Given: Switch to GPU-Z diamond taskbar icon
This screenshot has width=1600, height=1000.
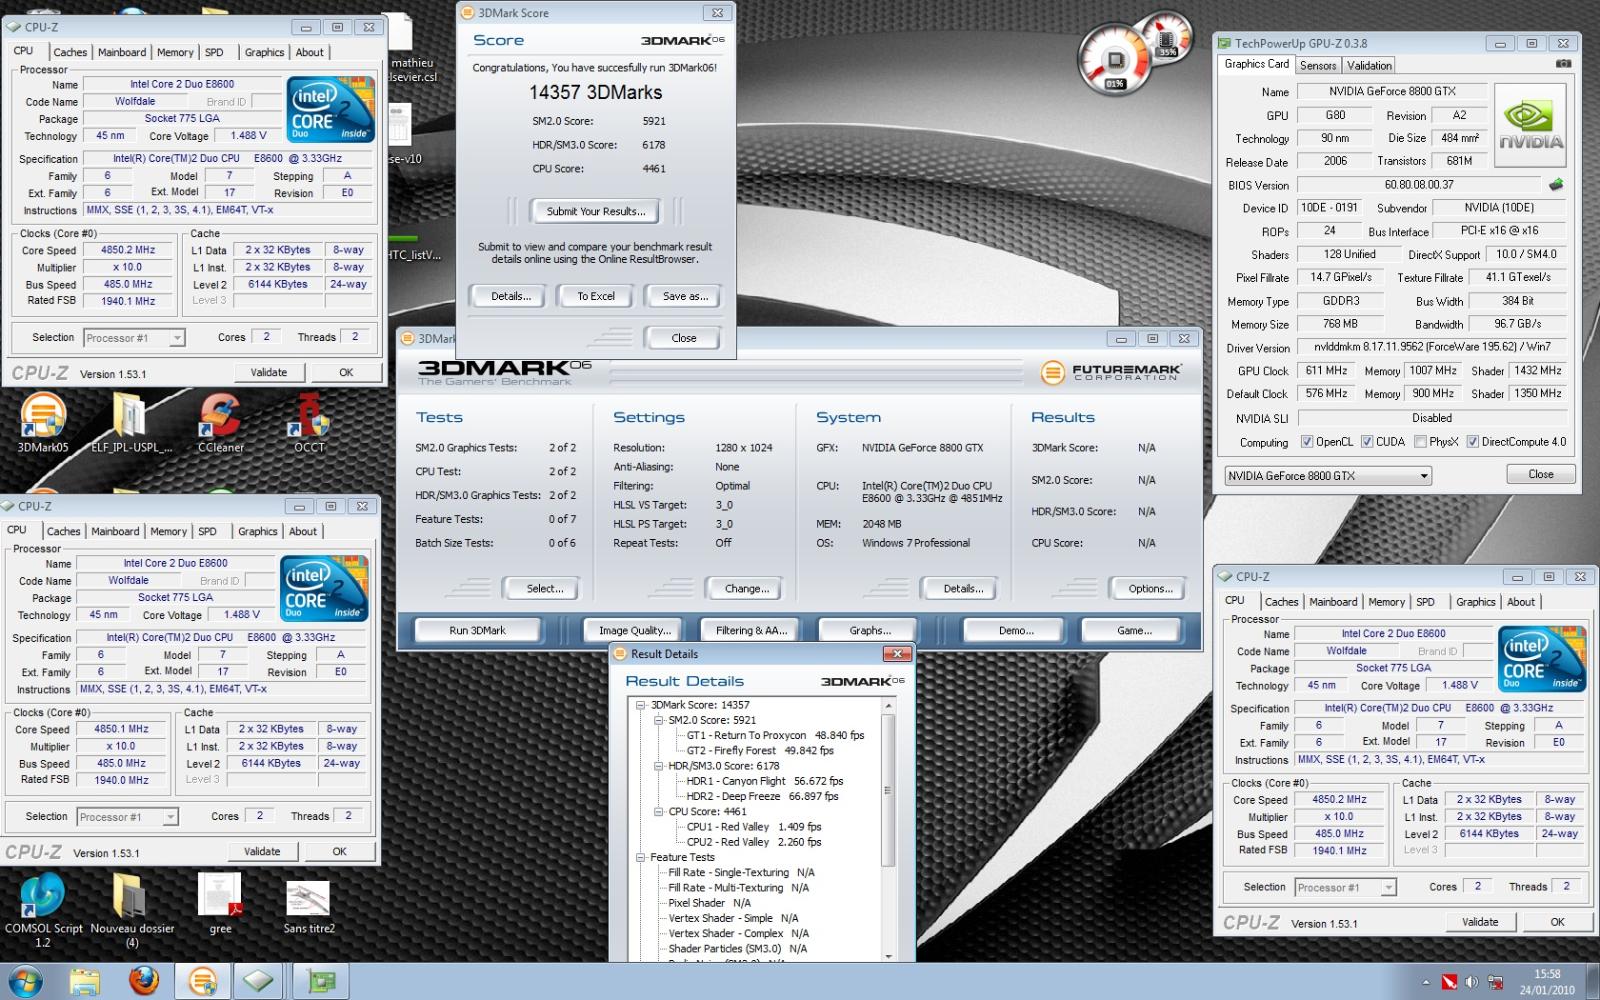Looking at the screenshot, I should coord(259,981).
